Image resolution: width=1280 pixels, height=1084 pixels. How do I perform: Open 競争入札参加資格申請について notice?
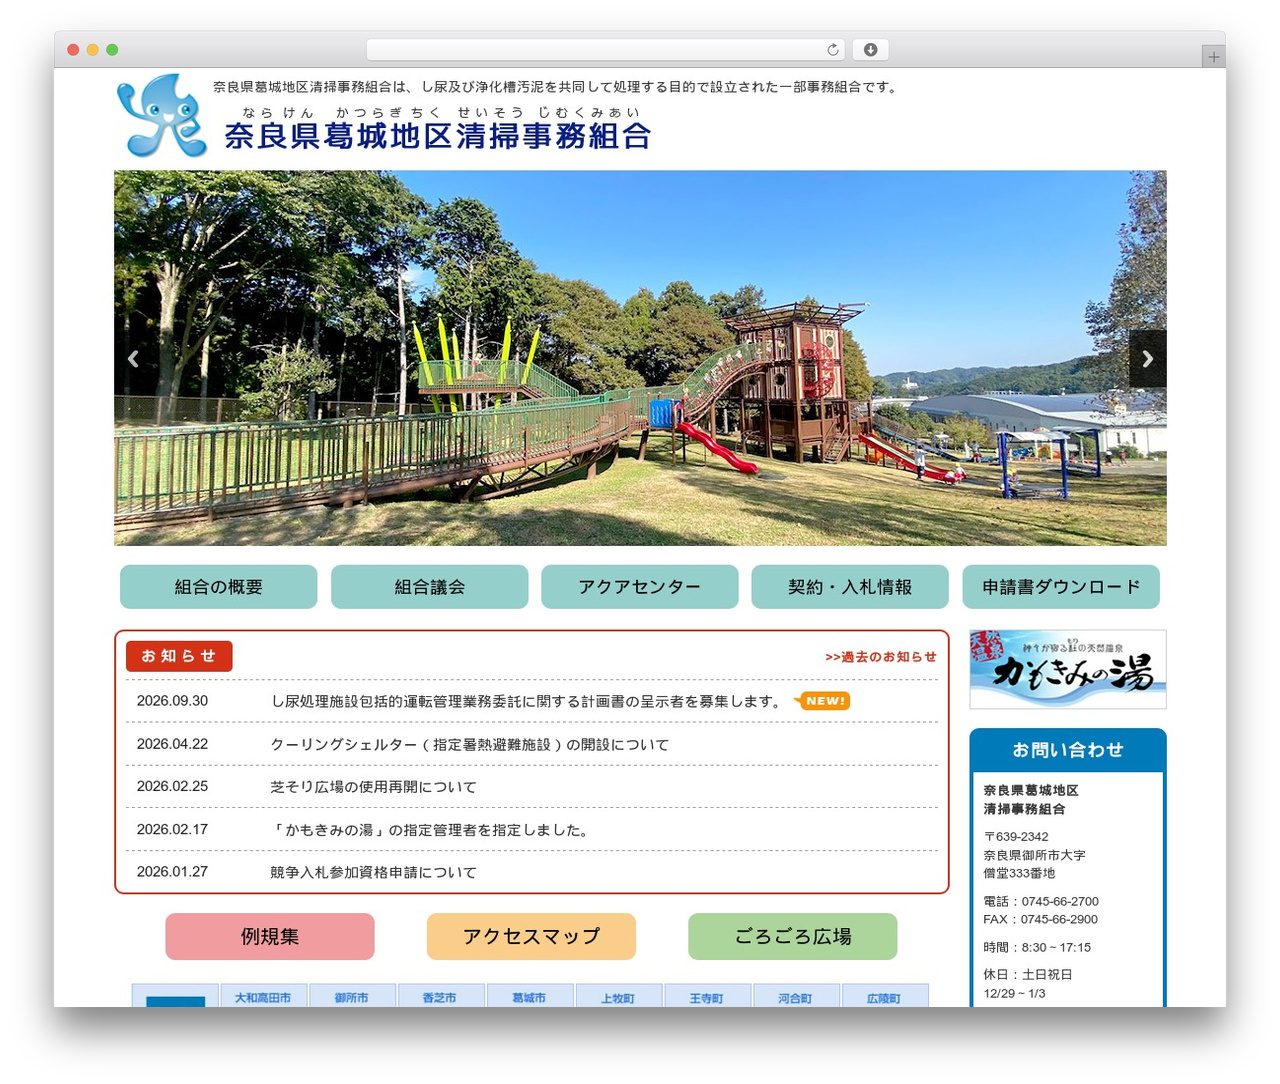373,872
